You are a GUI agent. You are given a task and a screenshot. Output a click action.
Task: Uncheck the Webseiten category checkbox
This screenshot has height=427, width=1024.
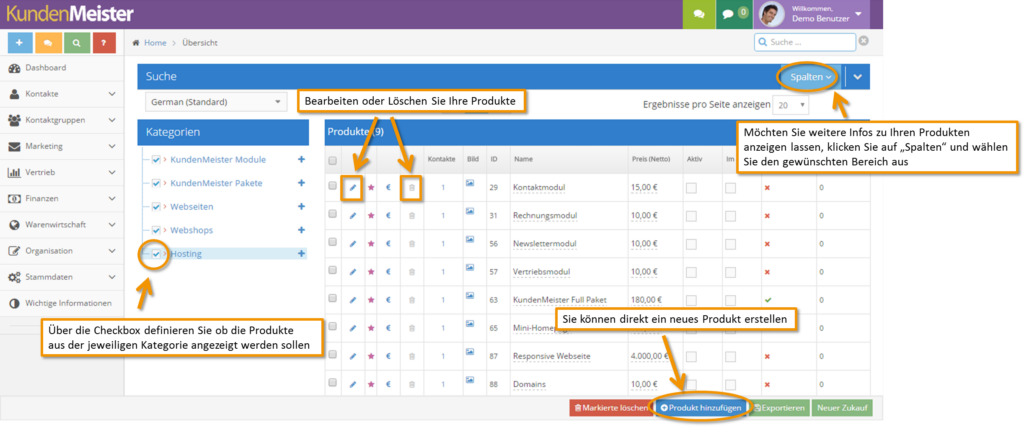pos(156,207)
